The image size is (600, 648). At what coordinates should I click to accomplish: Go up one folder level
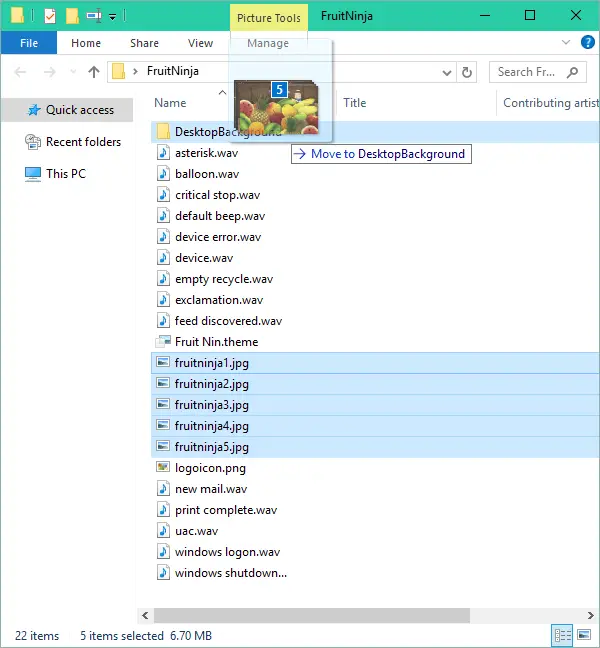tap(94, 72)
